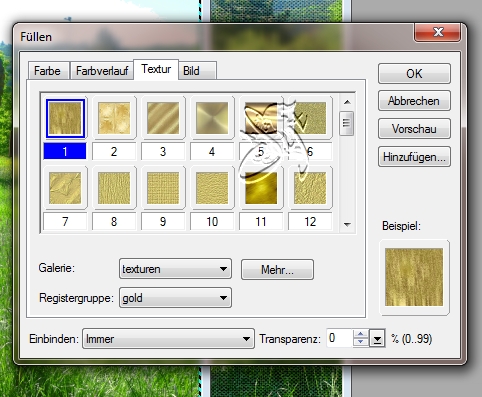
Task: Click the highlighted label 1
Action: (65, 151)
